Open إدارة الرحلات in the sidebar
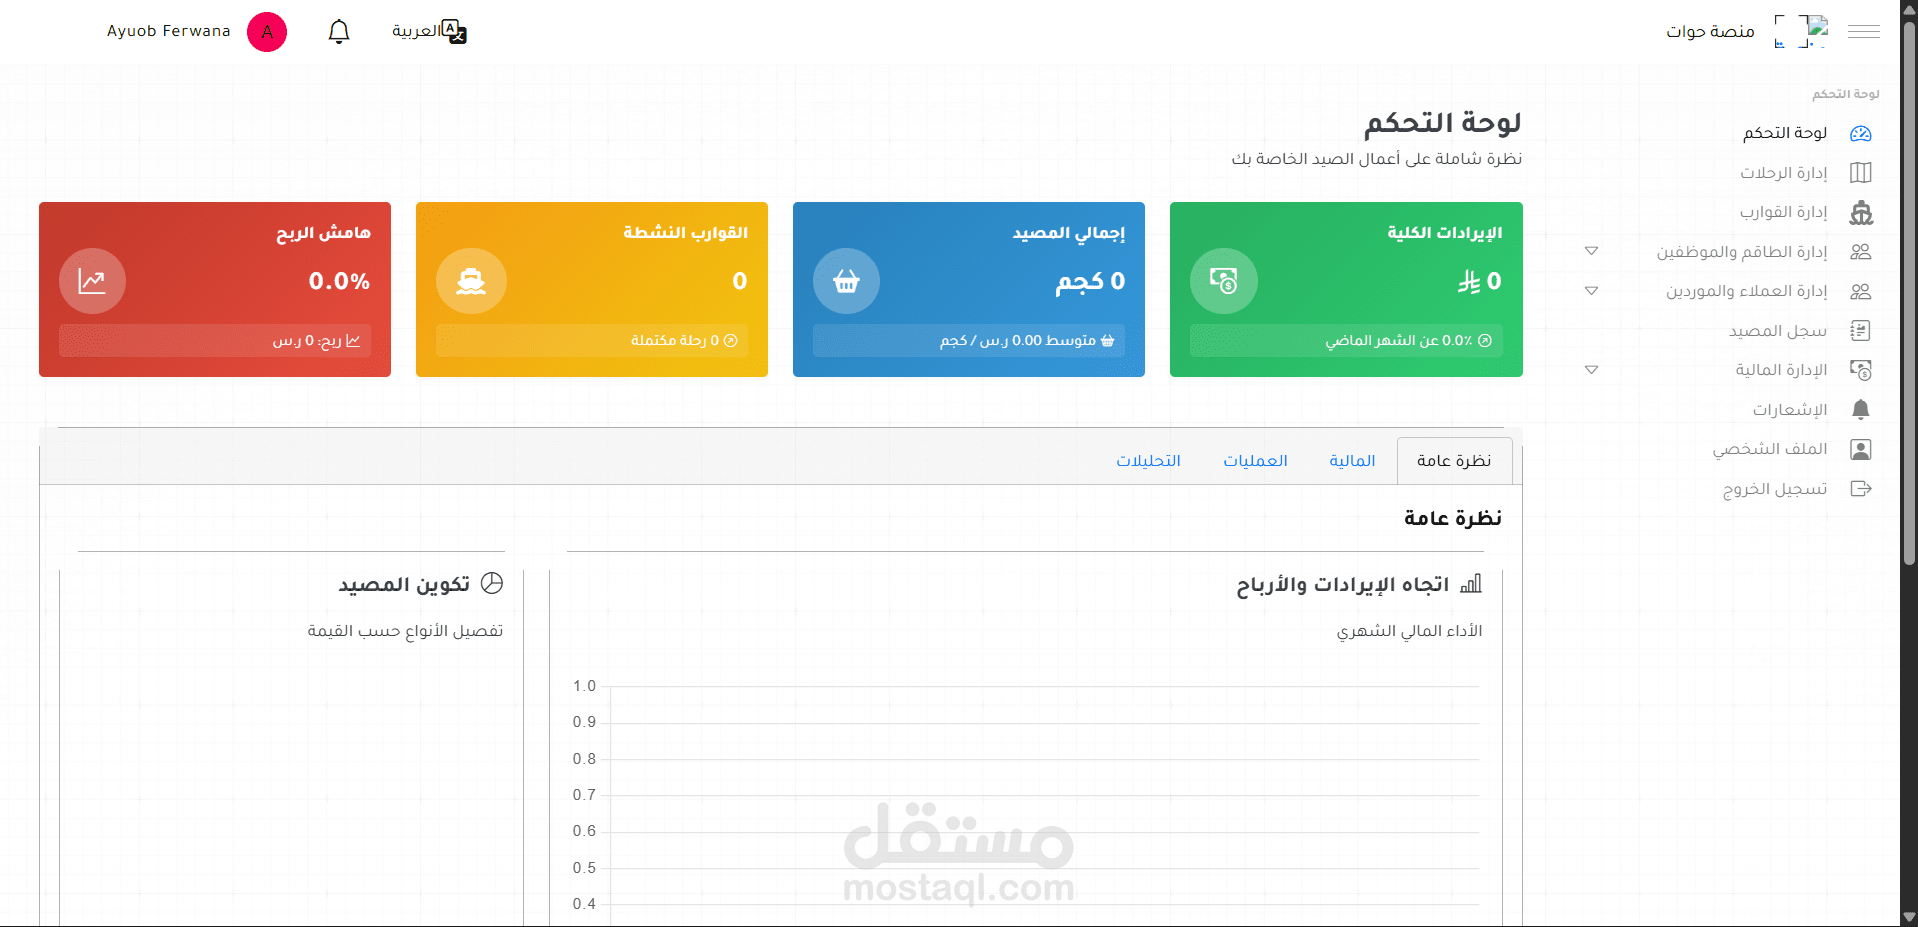This screenshot has height=927, width=1918. (x=1784, y=173)
